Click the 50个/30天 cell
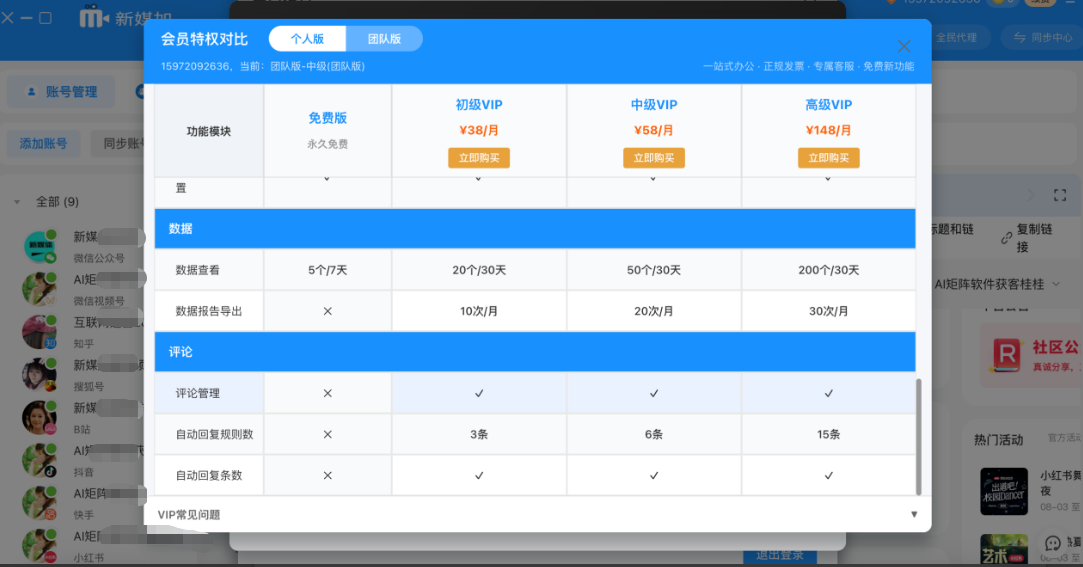Screen dimensions: 1083x567 click(x=653, y=270)
